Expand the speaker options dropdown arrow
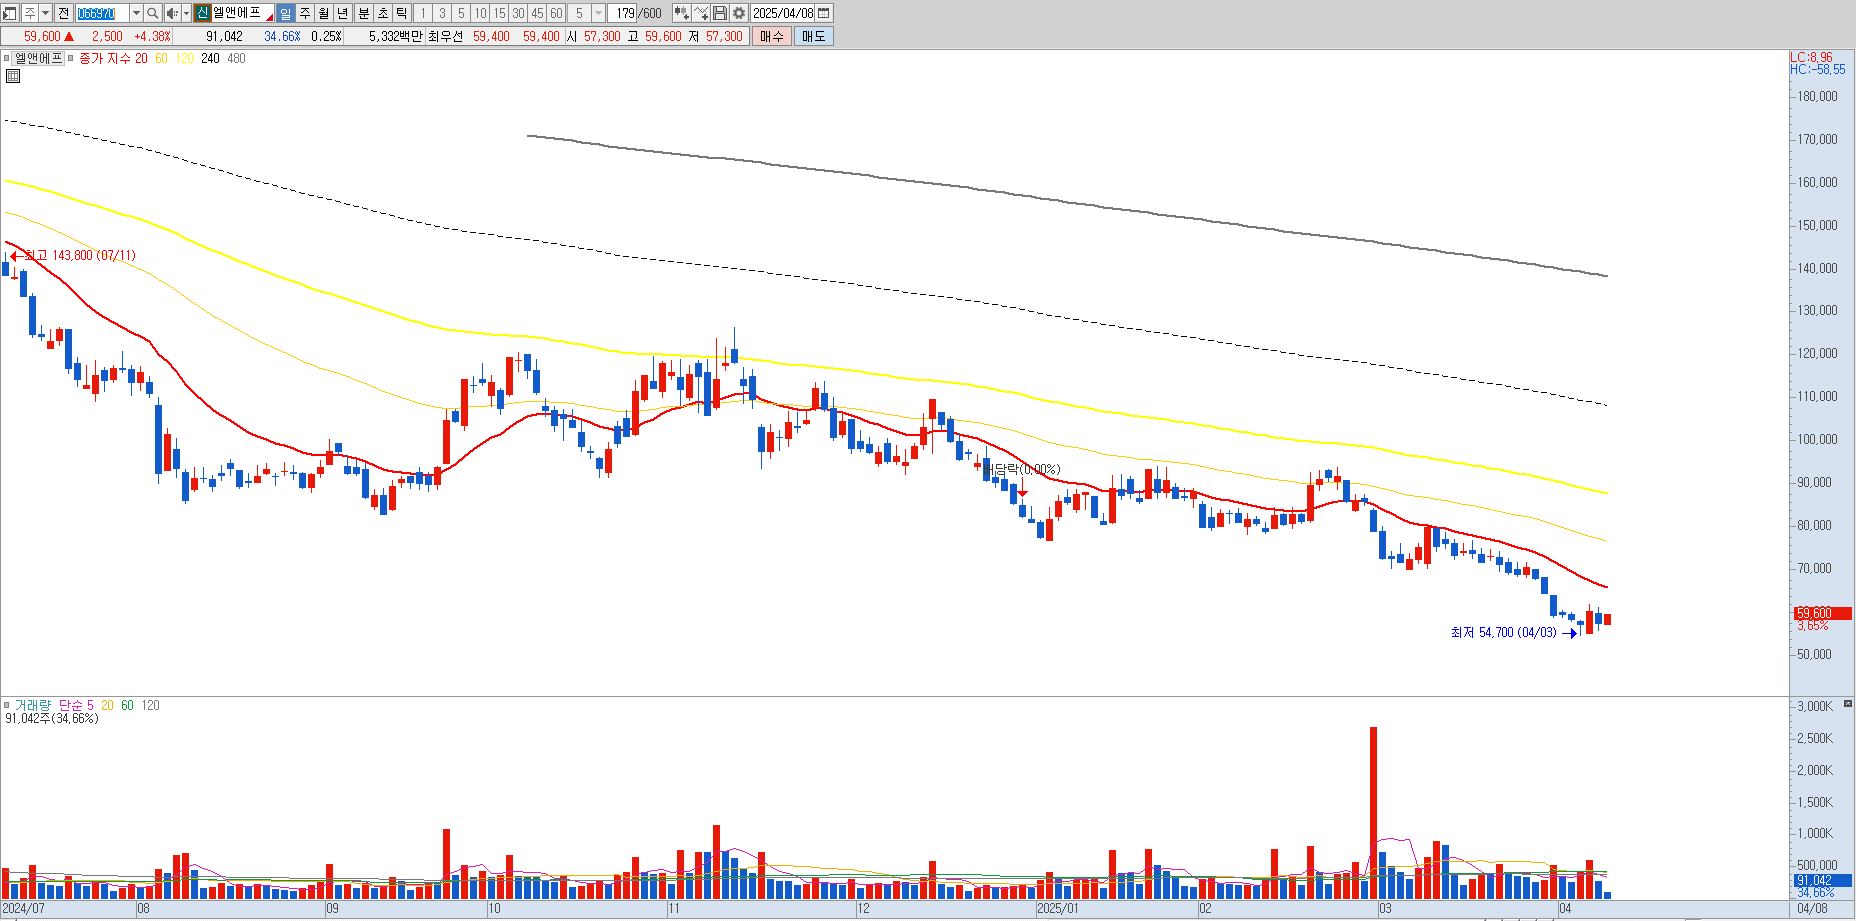The height and width of the screenshot is (921, 1856). click(x=186, y=13)
